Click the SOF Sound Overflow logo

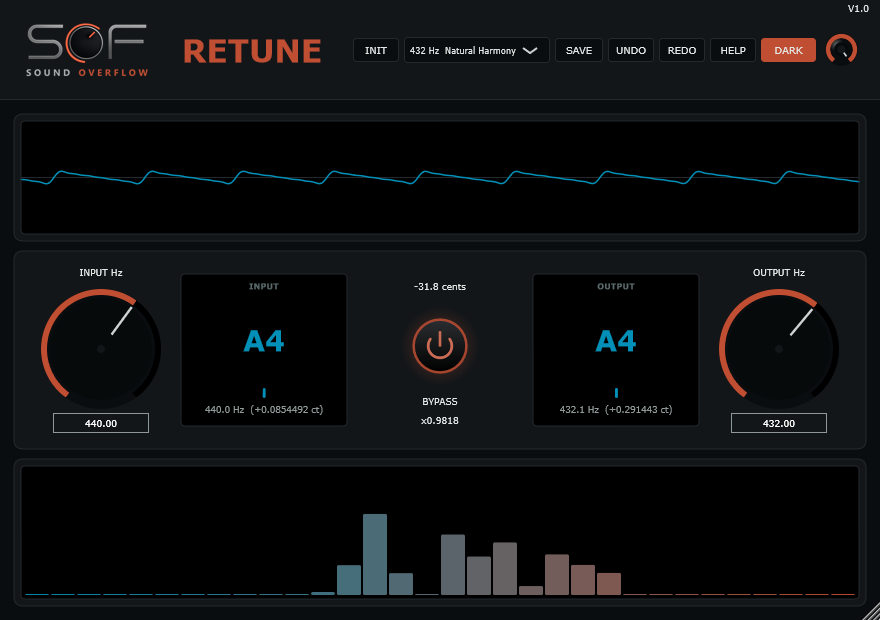pos(87,50)
